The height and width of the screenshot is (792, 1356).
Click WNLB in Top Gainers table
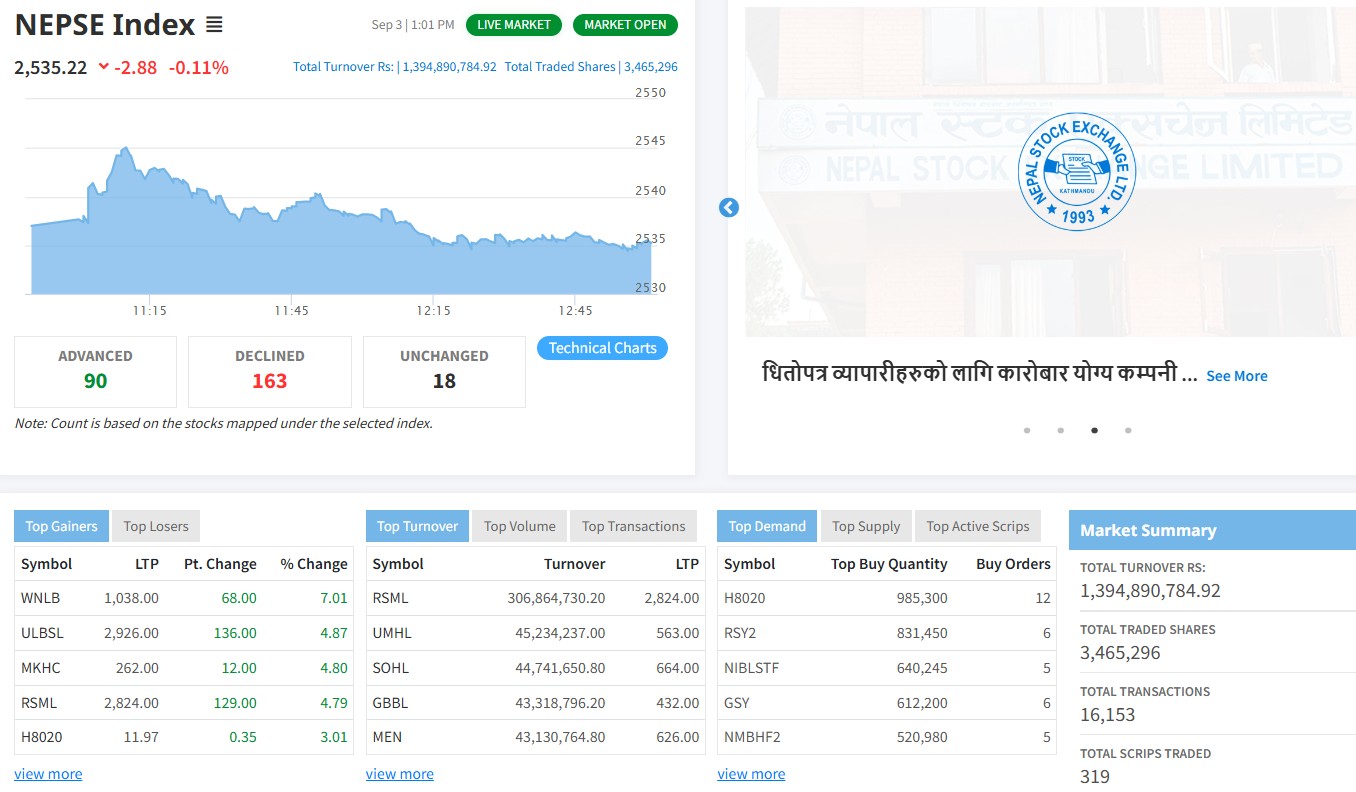41,598
